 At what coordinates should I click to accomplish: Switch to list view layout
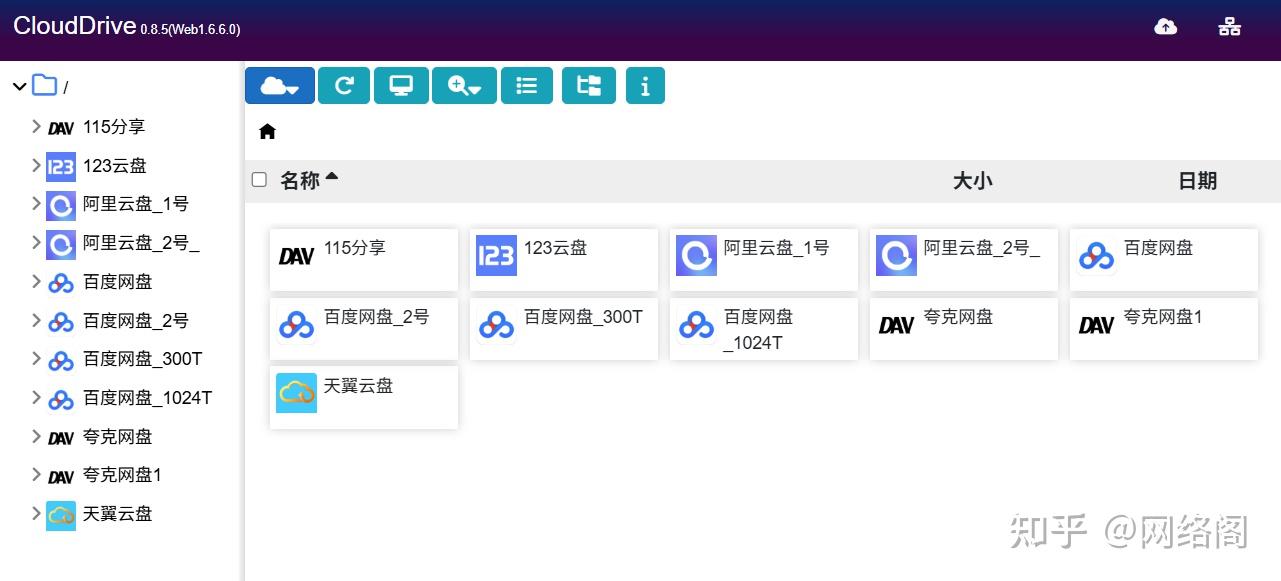click(x=526, y=86)
